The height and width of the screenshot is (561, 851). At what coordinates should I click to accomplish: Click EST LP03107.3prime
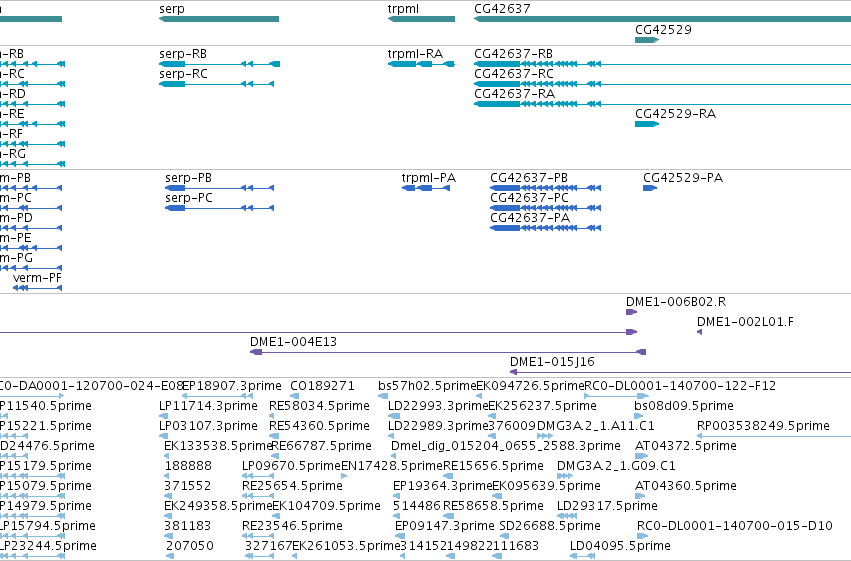pos(162,436)
